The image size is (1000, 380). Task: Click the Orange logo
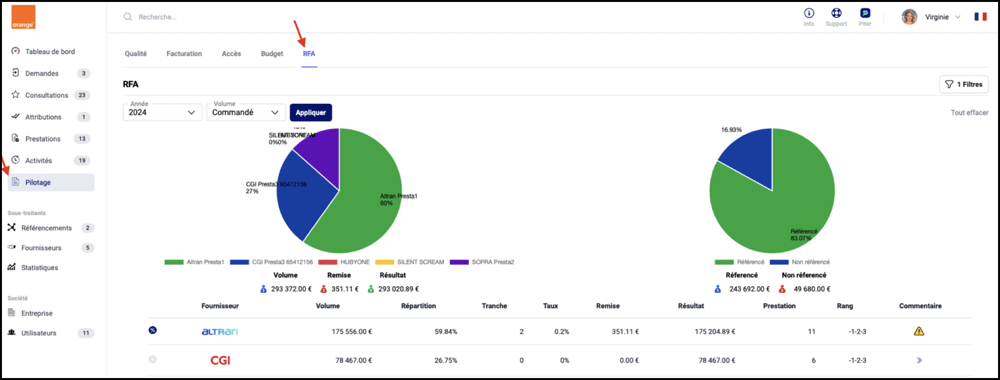pyautogui.click(x=24, y=17)
